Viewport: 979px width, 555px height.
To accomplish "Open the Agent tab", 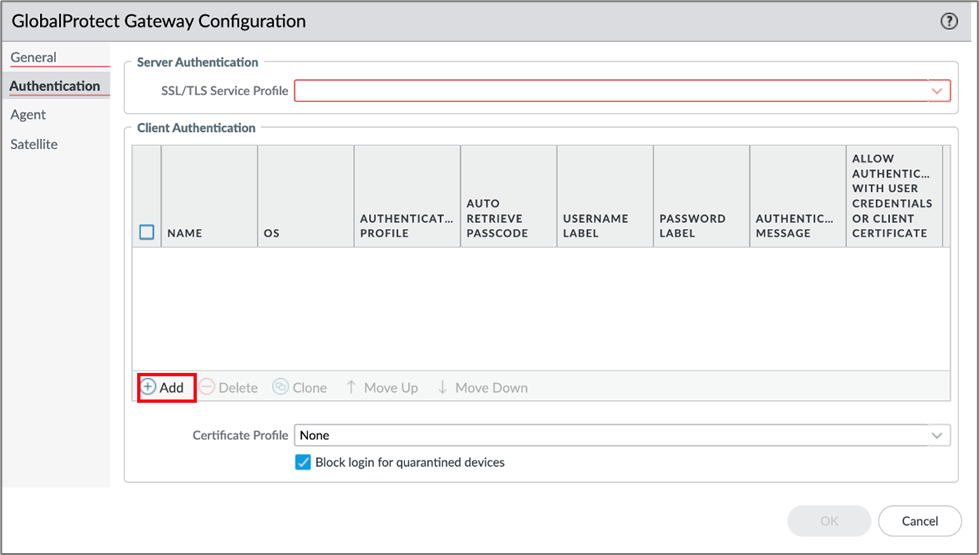I will point(28,115).
